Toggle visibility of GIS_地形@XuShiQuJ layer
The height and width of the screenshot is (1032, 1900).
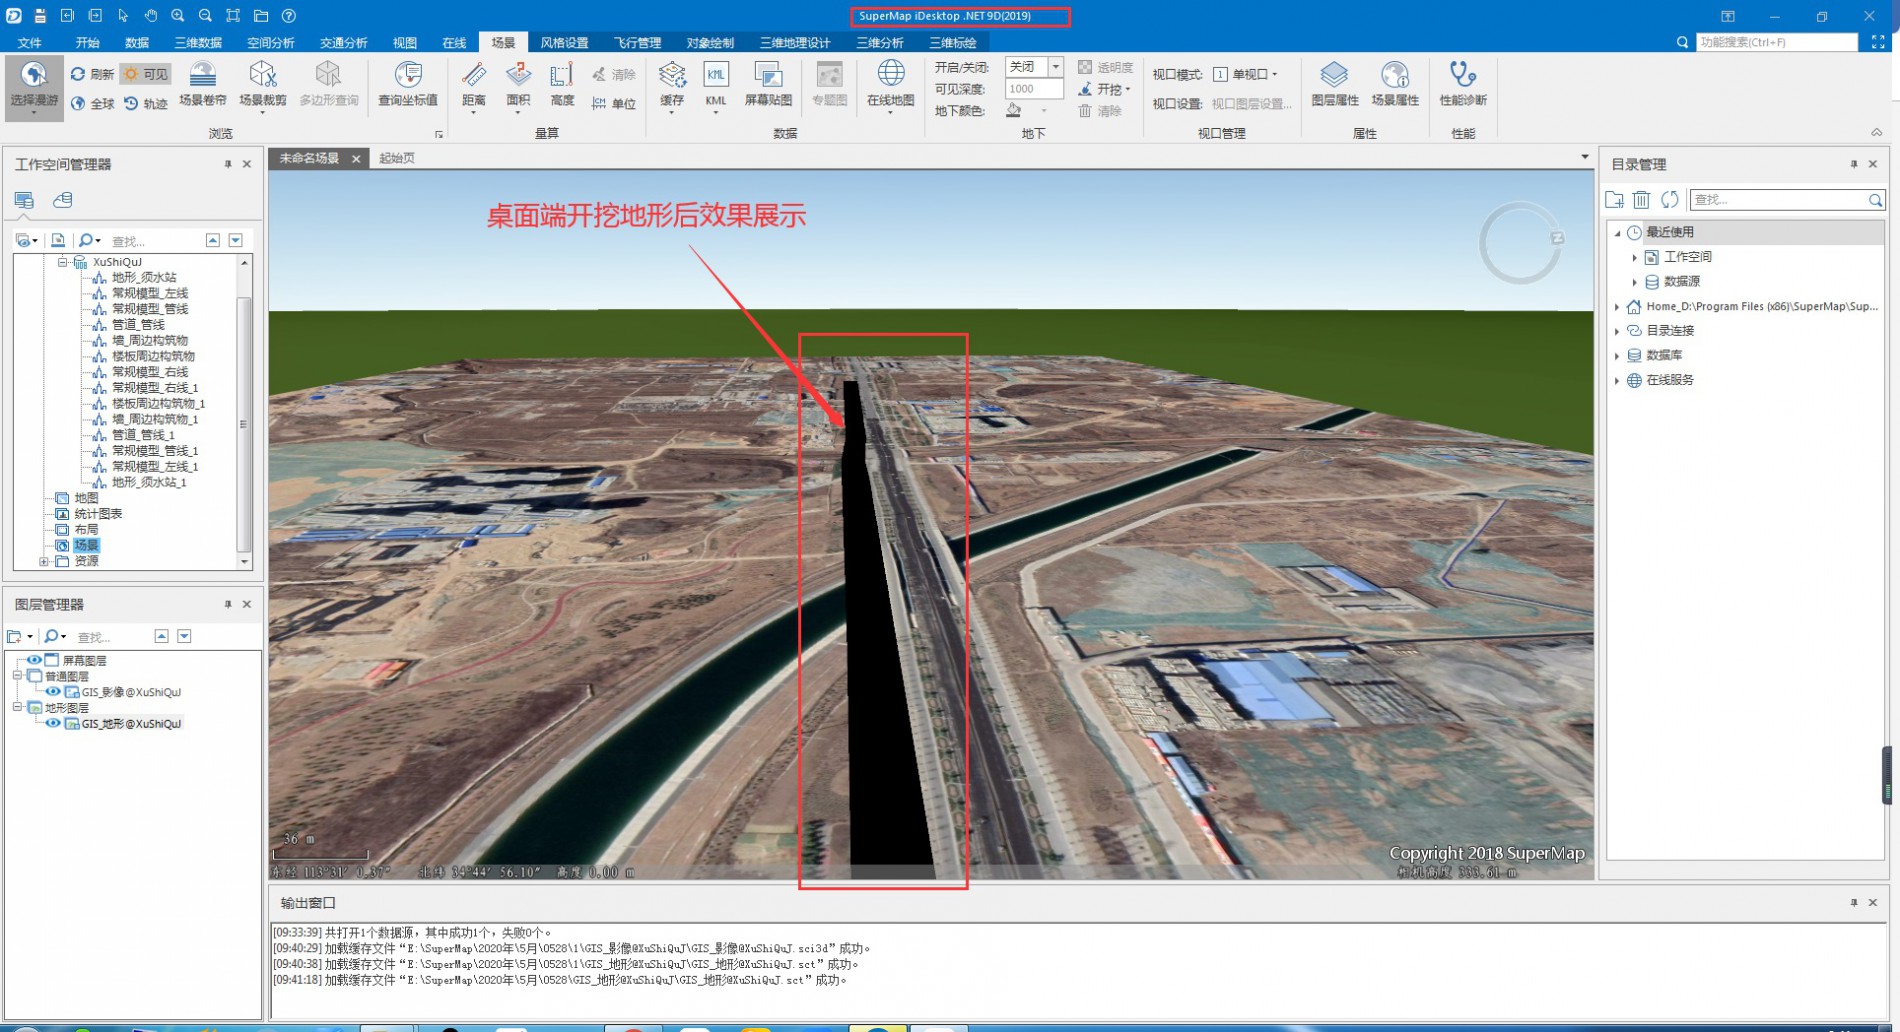coord(52,723)
